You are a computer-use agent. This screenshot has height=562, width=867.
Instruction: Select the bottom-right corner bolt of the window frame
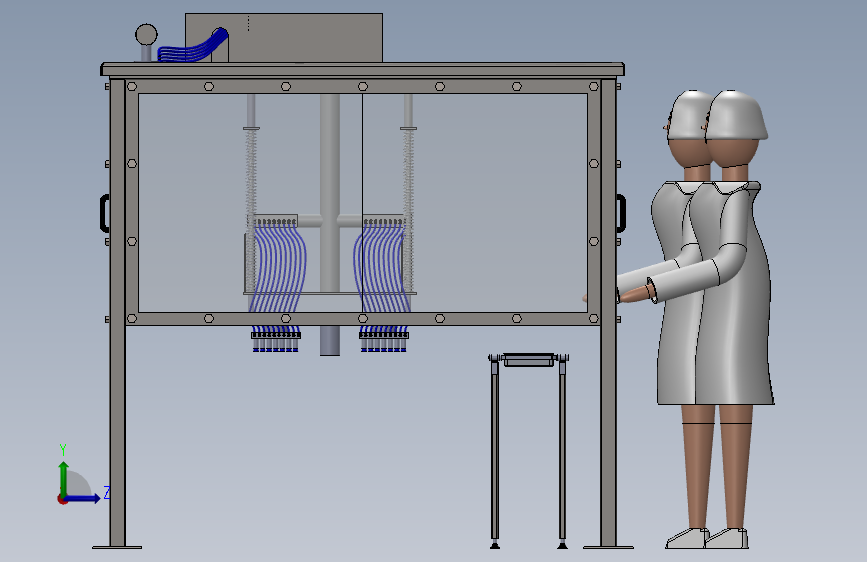(594, 319)
